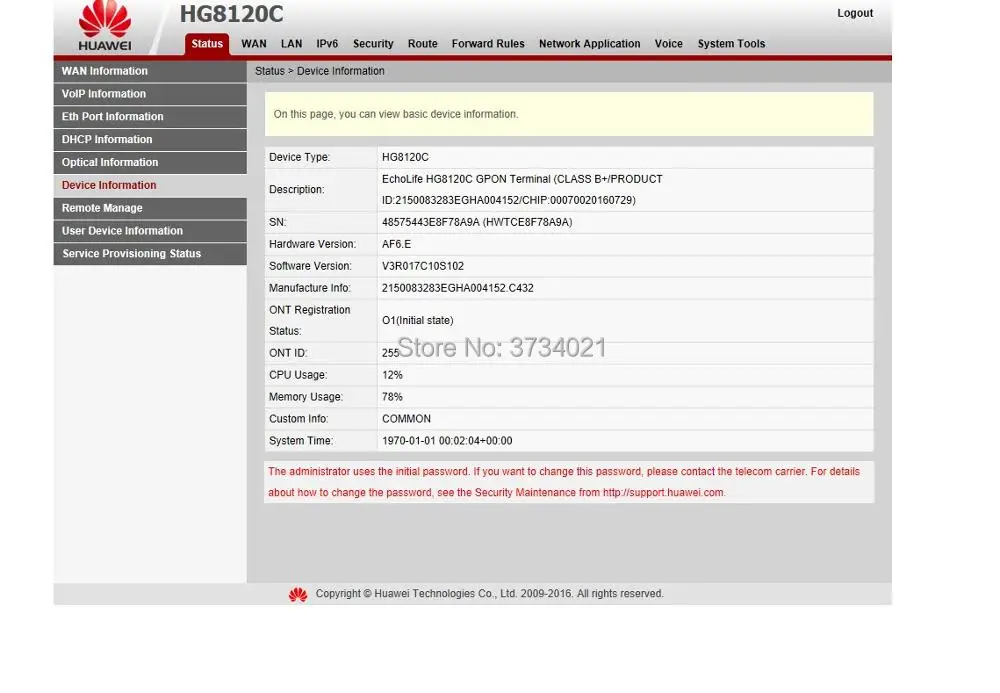Click the 'Memory Usage:' label

pyautogui.click(x=305, y=397)
